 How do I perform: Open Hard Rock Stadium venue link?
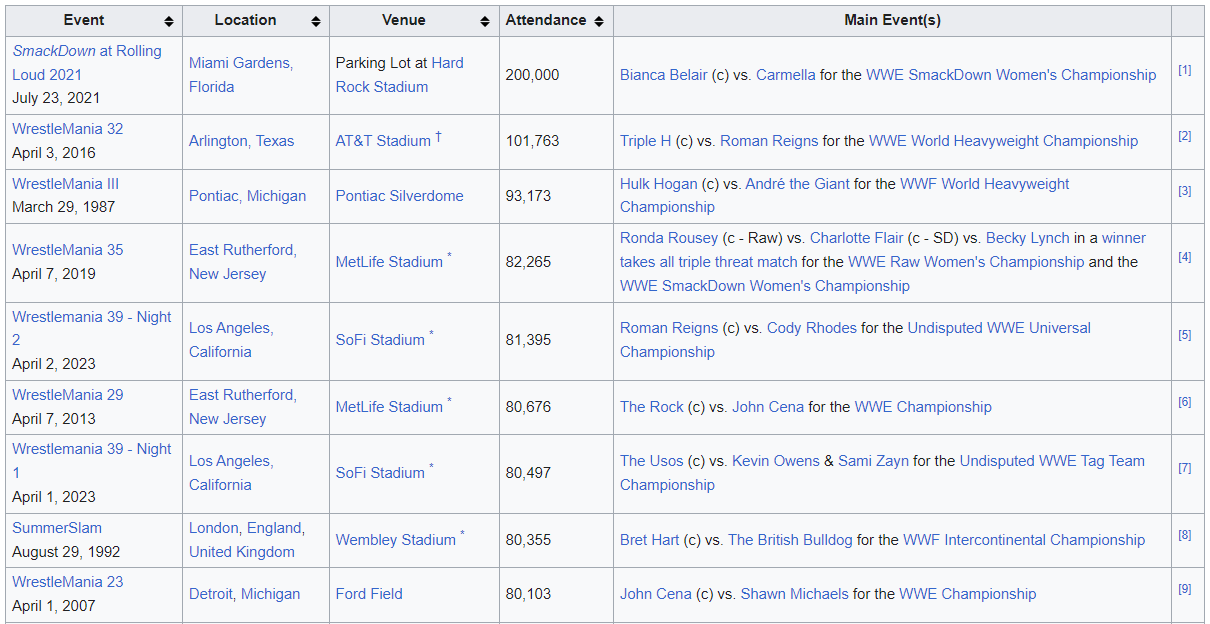tap(400, 74)
